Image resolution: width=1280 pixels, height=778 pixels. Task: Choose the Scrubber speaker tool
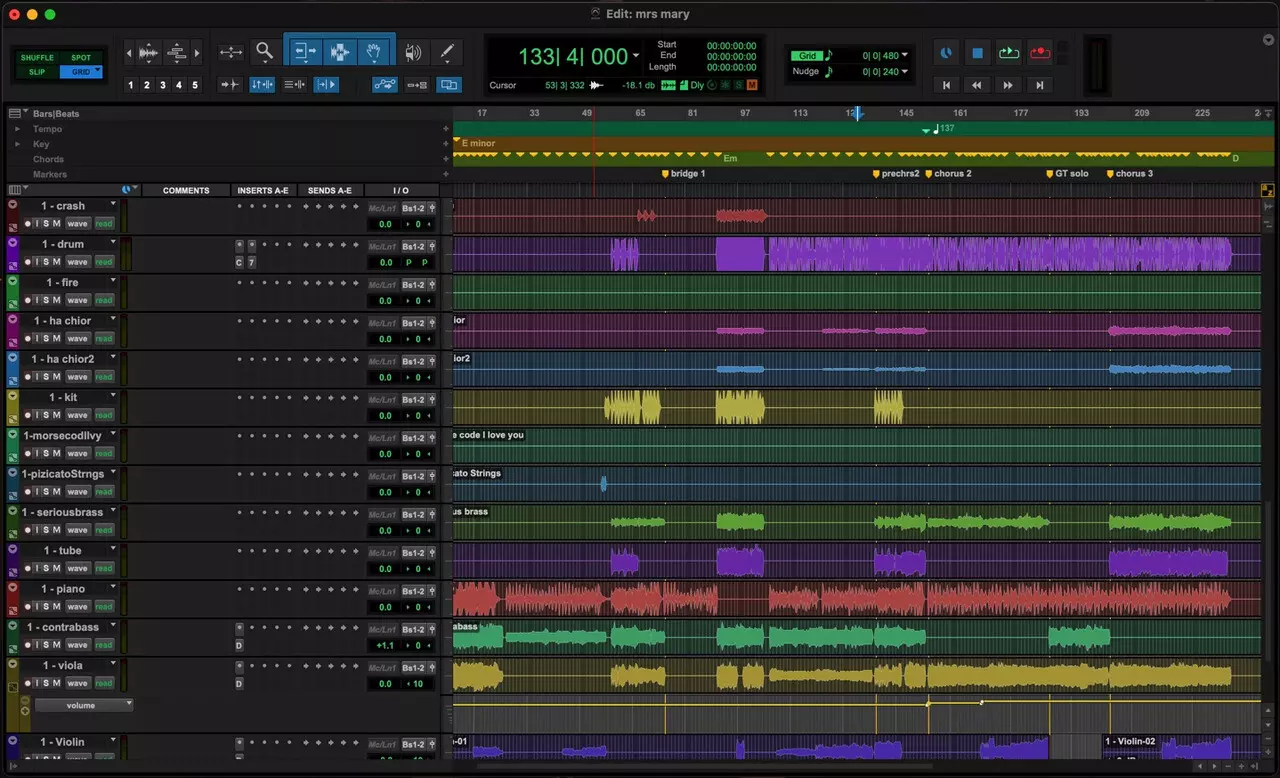click(x=412, y=51)
